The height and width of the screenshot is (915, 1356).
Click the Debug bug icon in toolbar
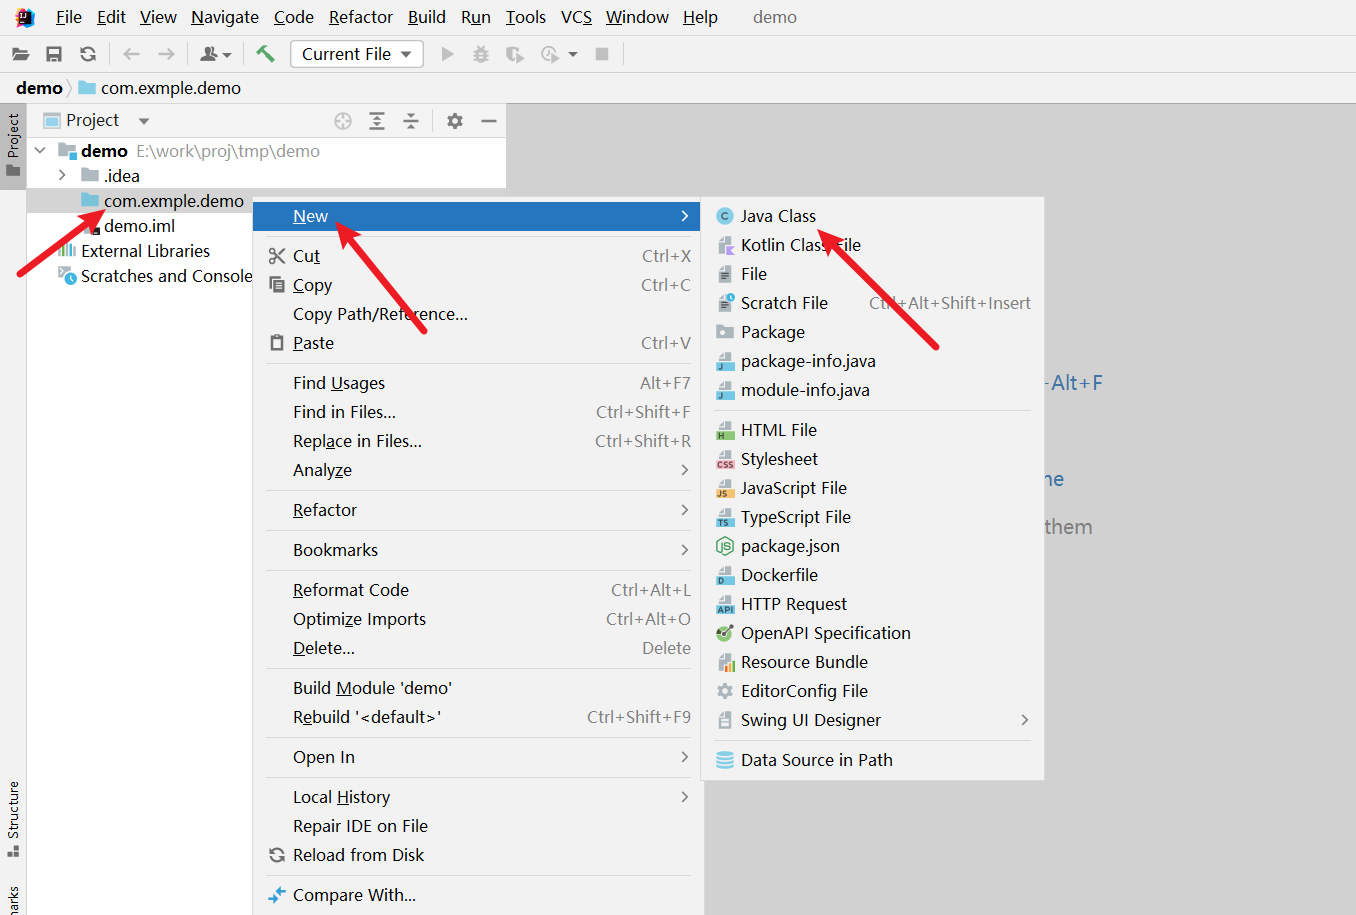pos(481,54)
